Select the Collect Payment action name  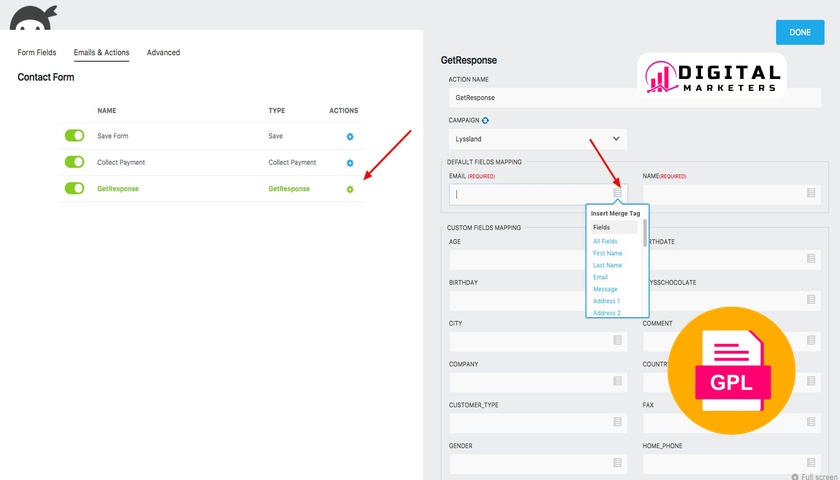(121, 162)
